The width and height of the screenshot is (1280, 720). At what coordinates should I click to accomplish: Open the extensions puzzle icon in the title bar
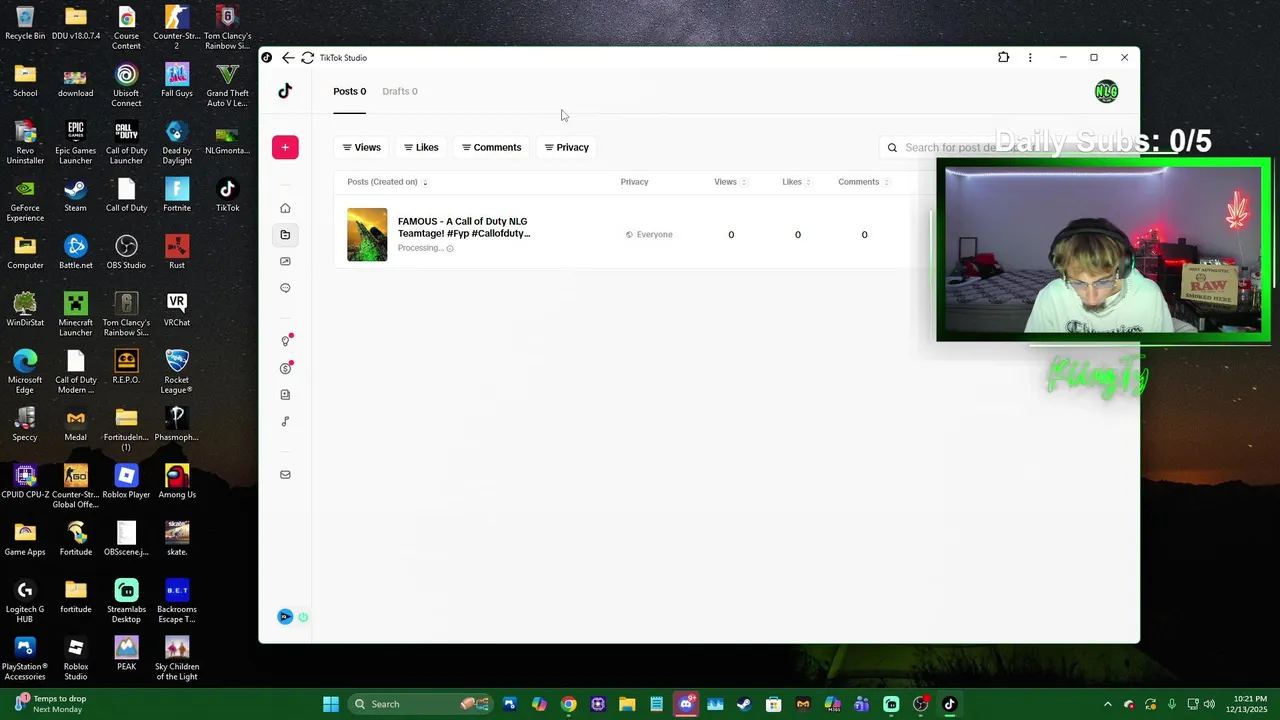click(1003, 57)
